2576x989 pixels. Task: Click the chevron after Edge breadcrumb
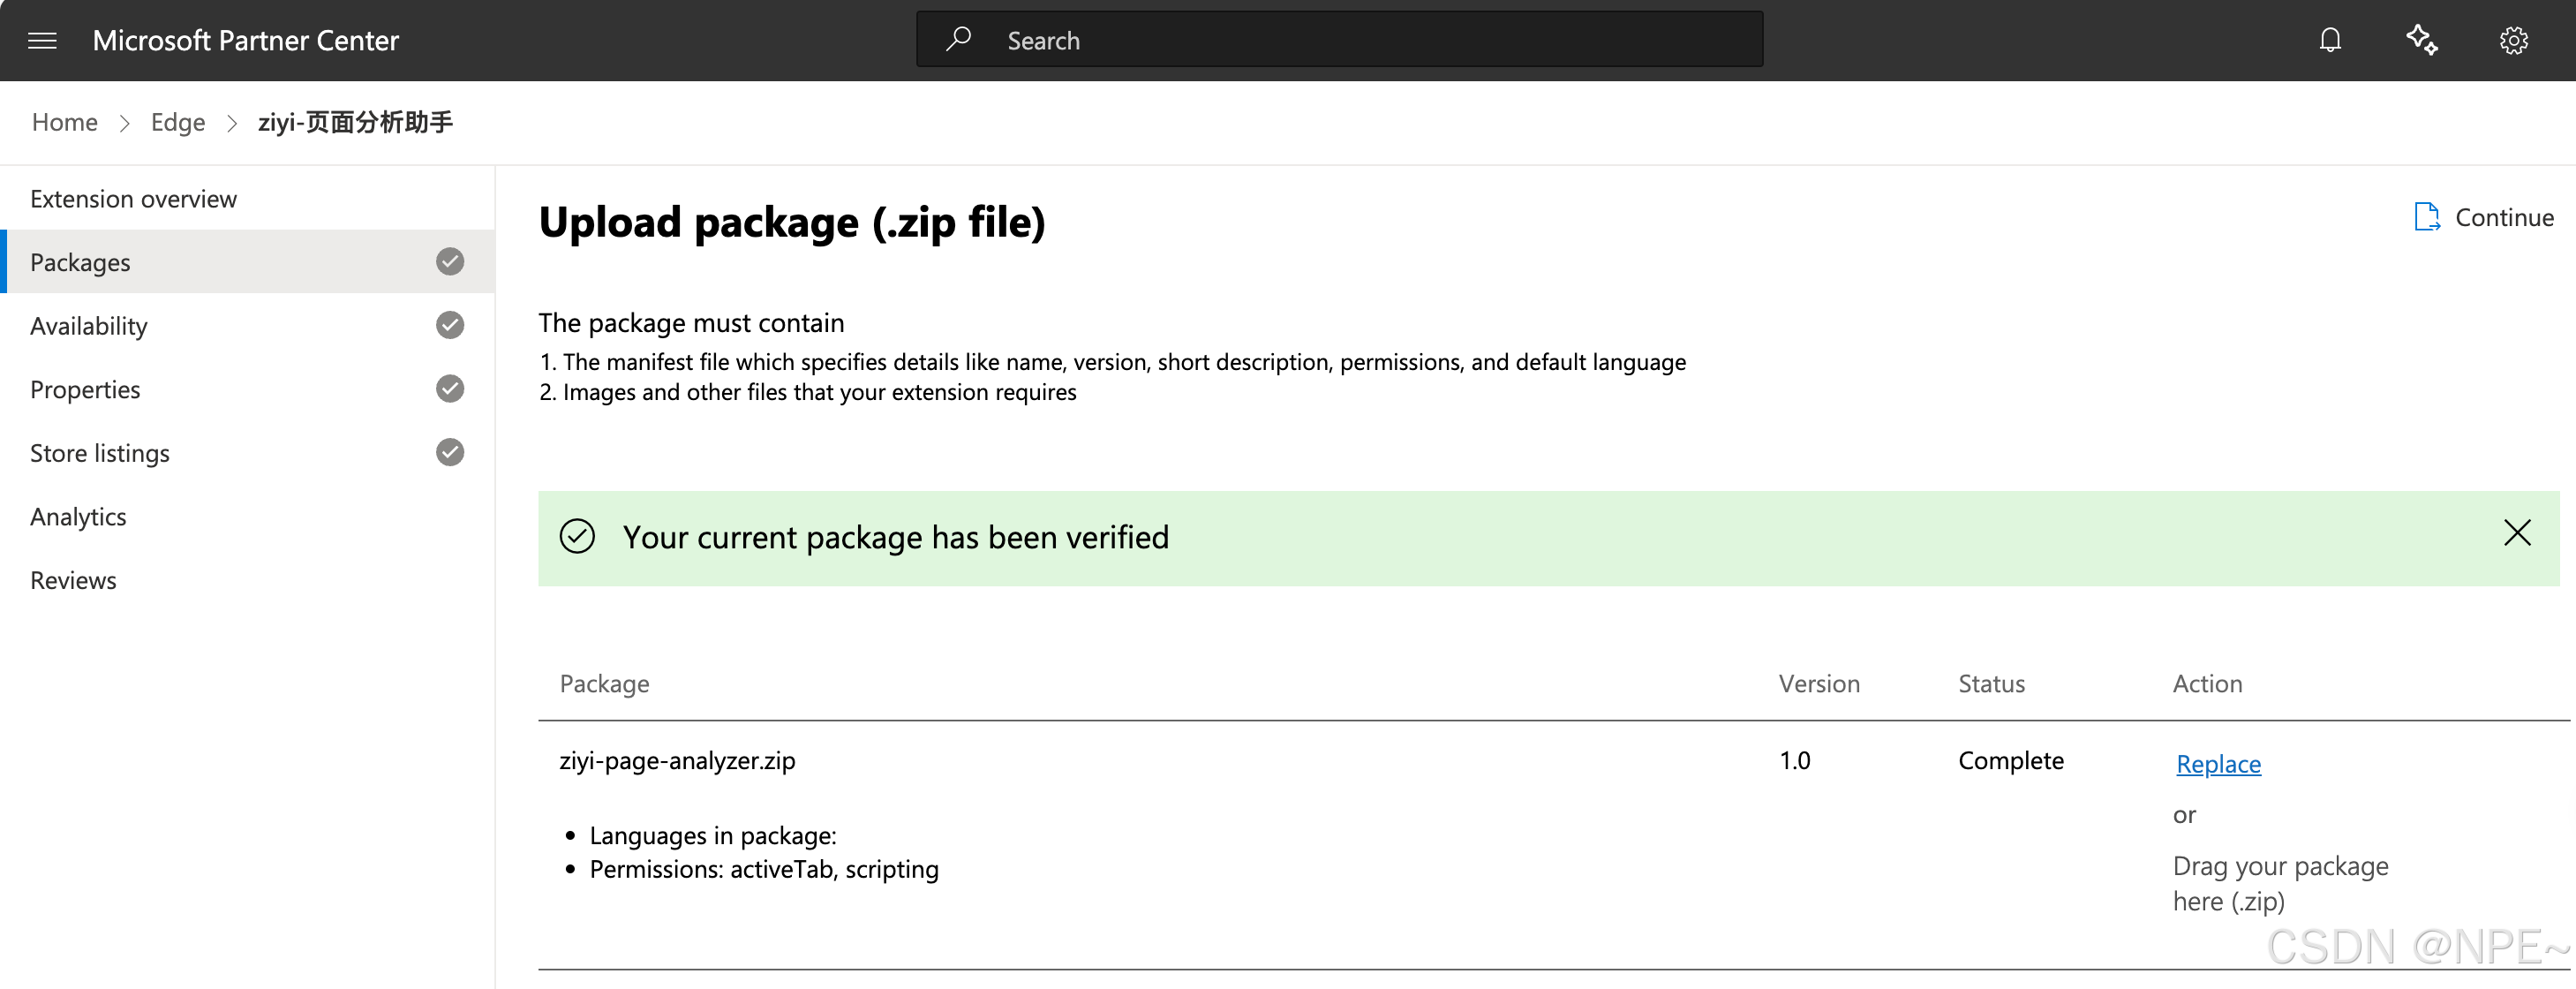point(232,123)
